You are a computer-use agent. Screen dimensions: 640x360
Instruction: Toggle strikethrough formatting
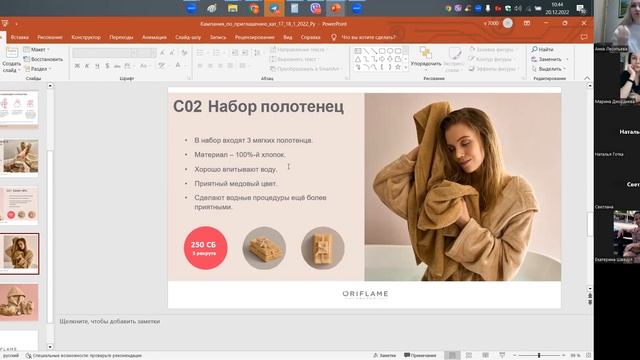(x=117, y=66)
